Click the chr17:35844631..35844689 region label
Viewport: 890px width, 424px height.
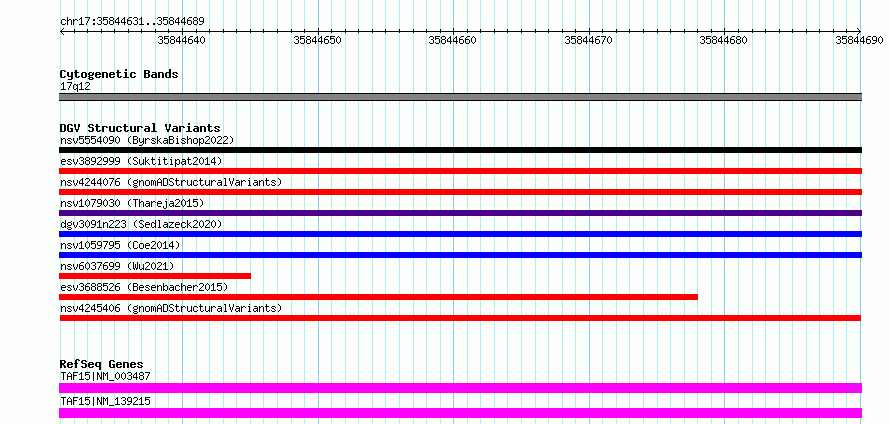click(x=132, y=21)
